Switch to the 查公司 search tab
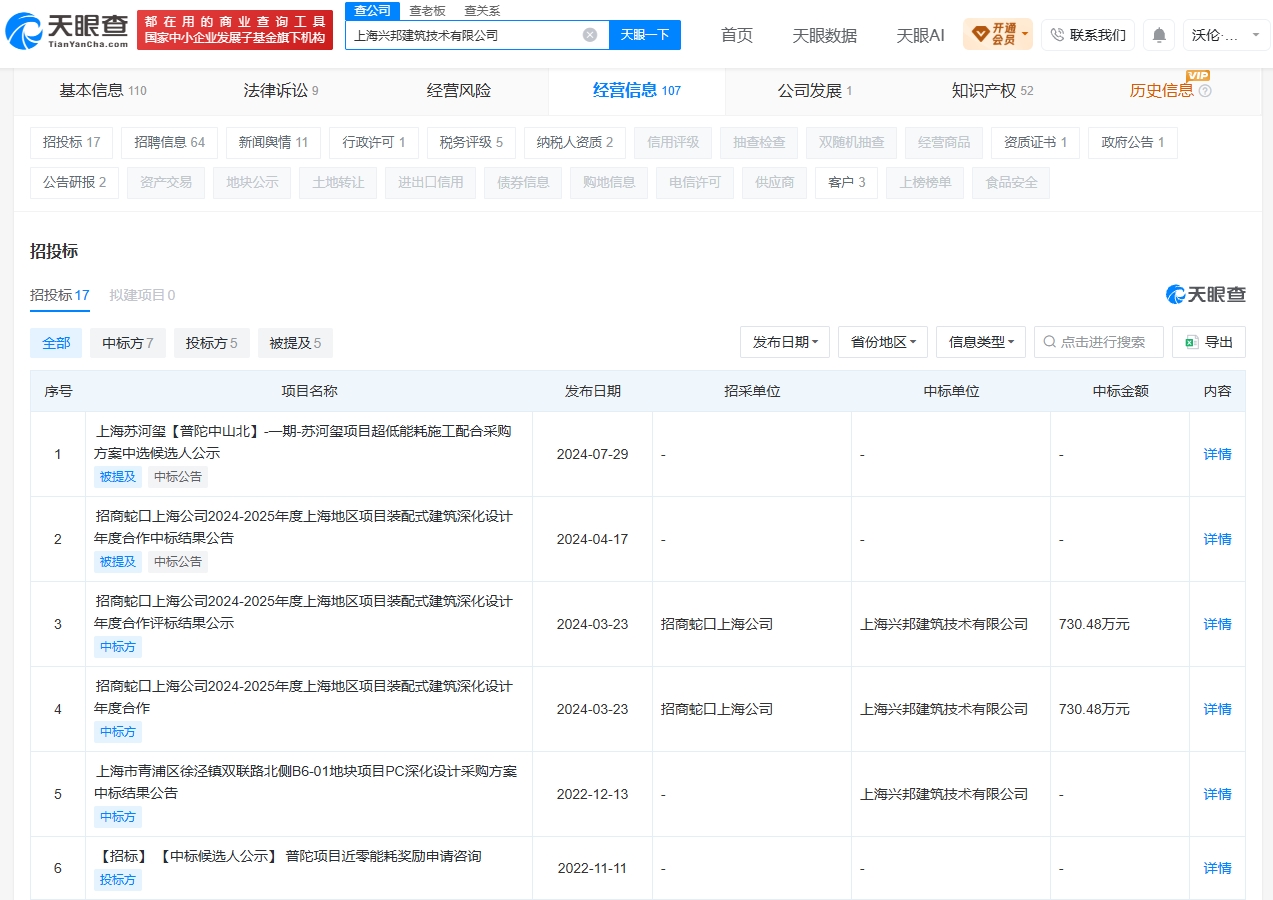 372,11
